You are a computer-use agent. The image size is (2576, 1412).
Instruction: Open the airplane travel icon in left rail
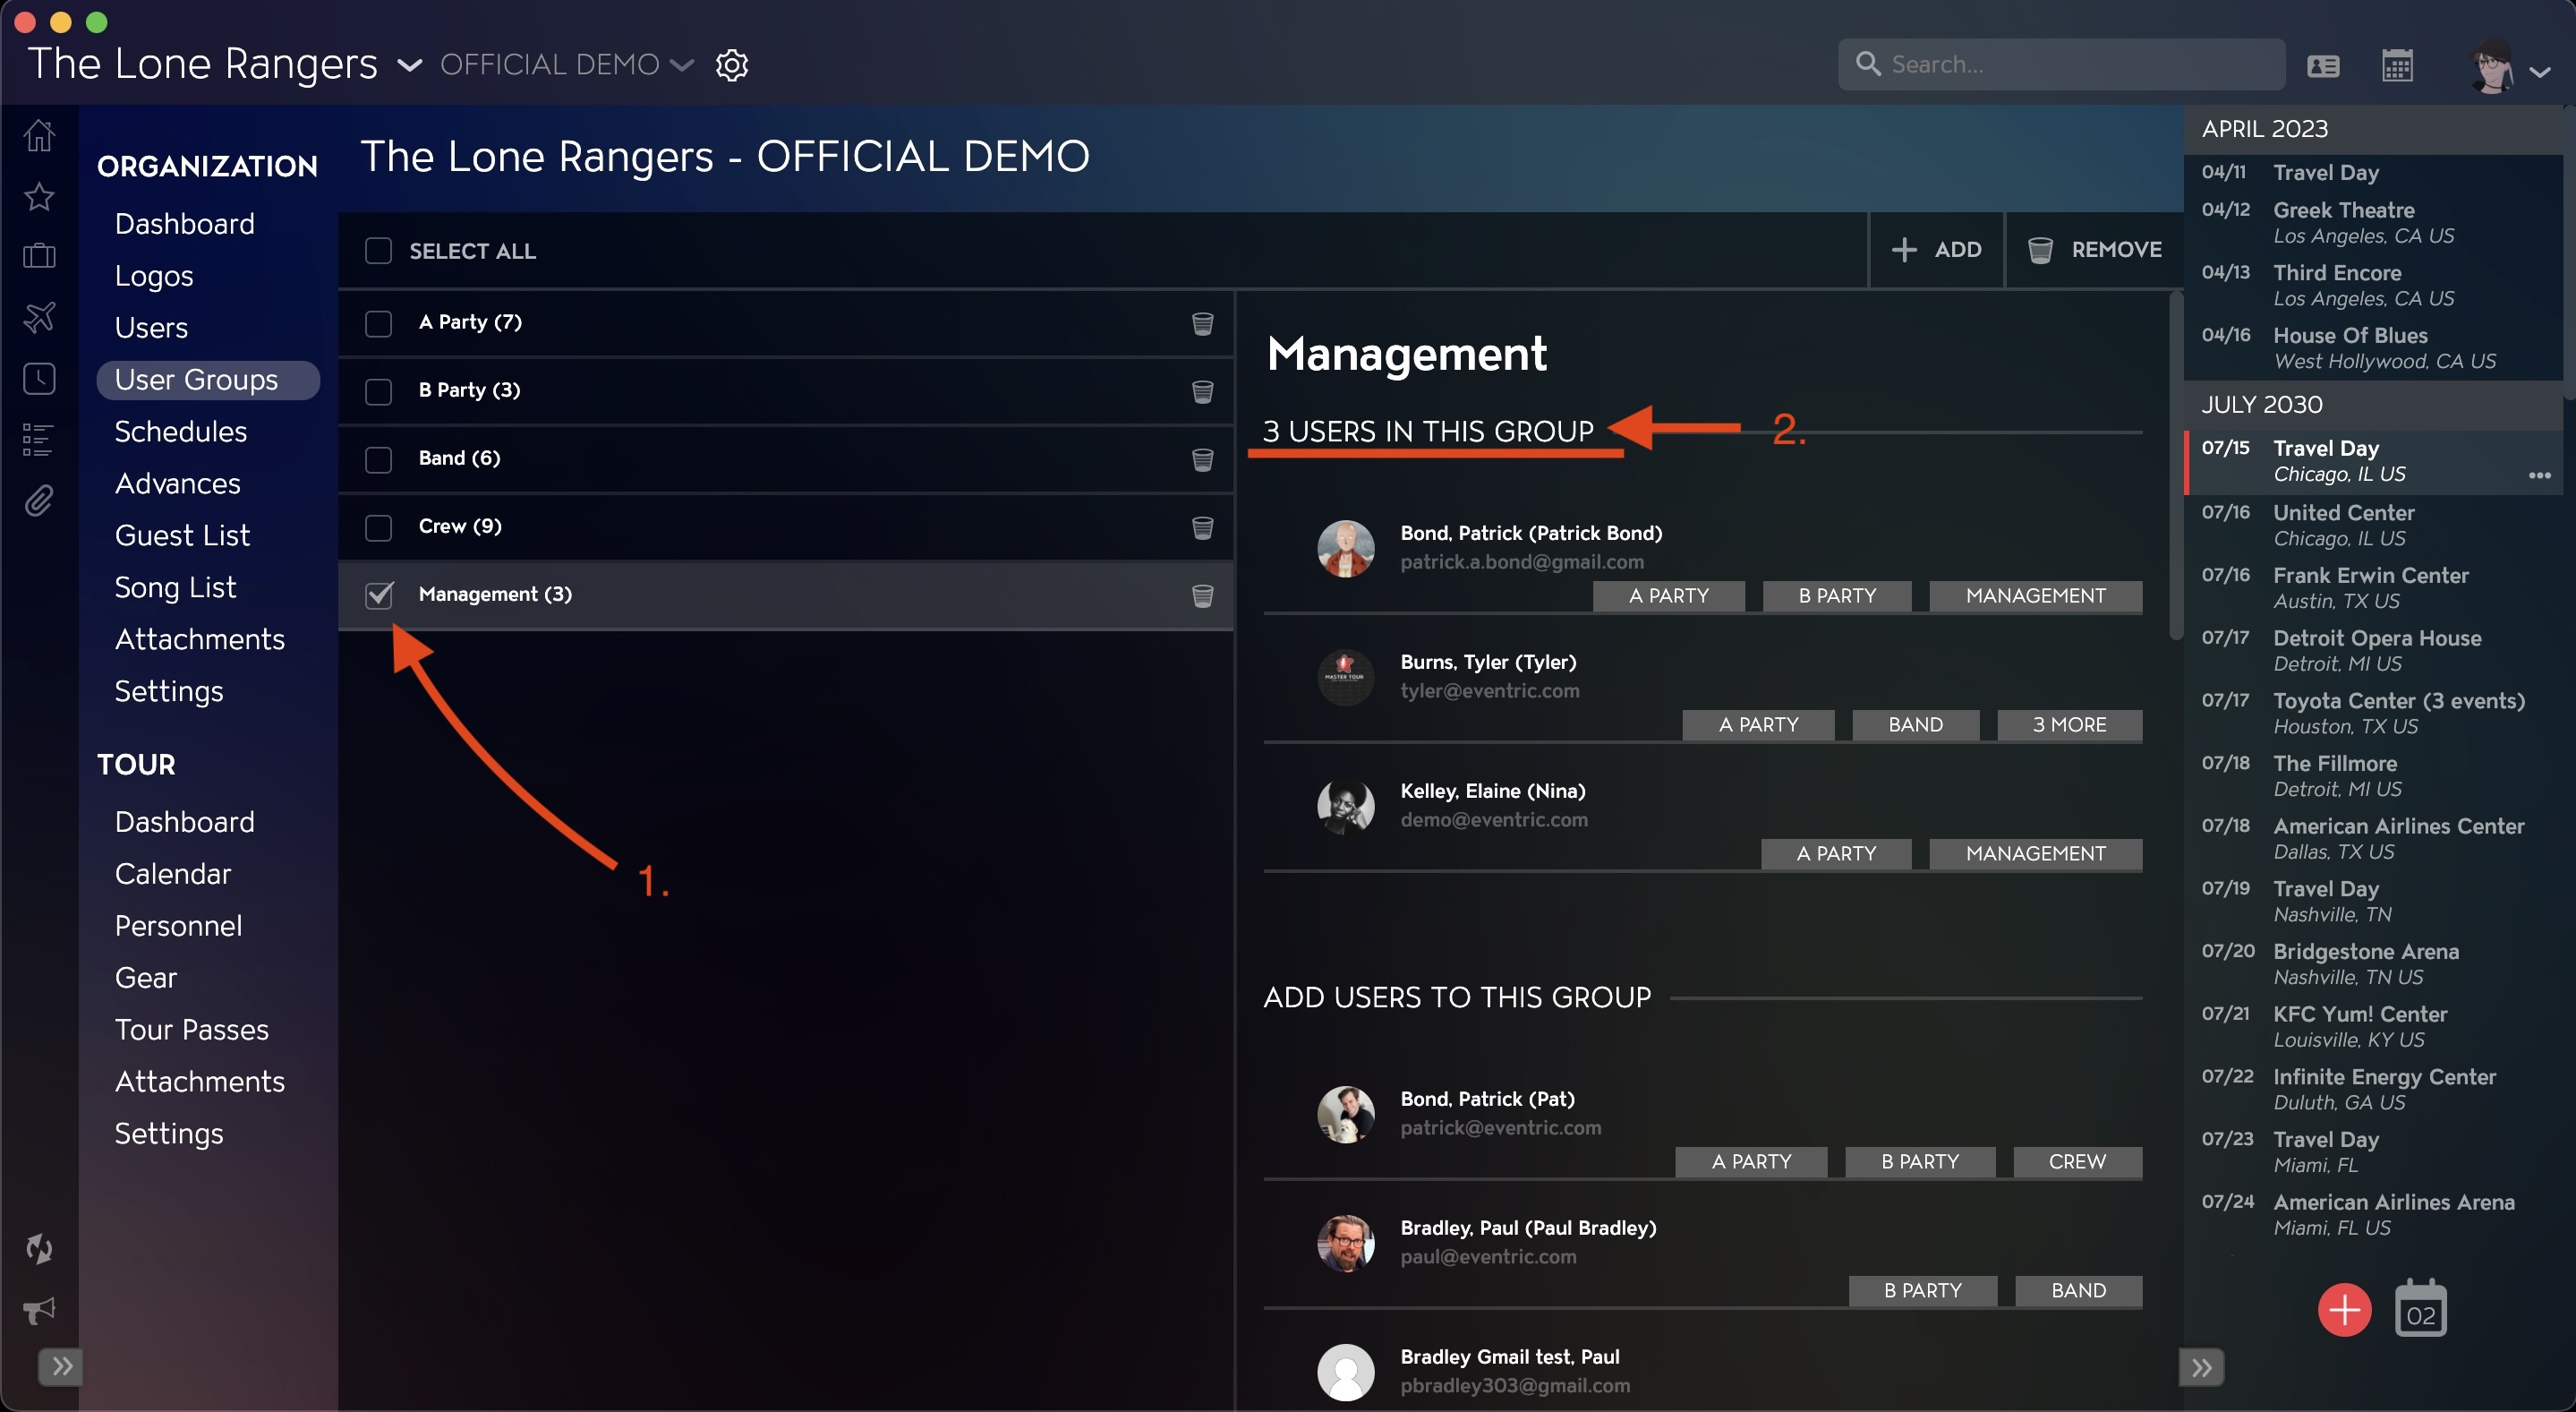(x=39, y=318)
